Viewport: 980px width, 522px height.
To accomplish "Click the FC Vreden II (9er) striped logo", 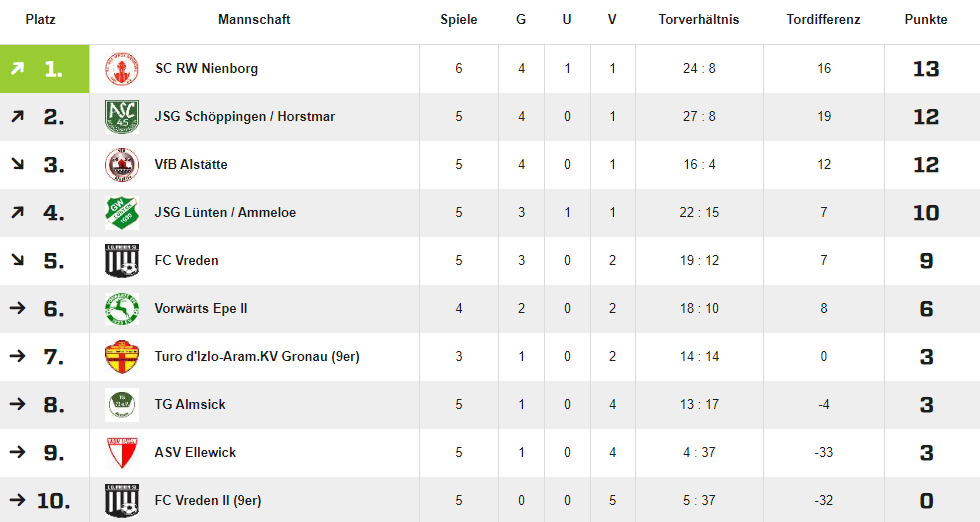I will [x=122, y=501].
